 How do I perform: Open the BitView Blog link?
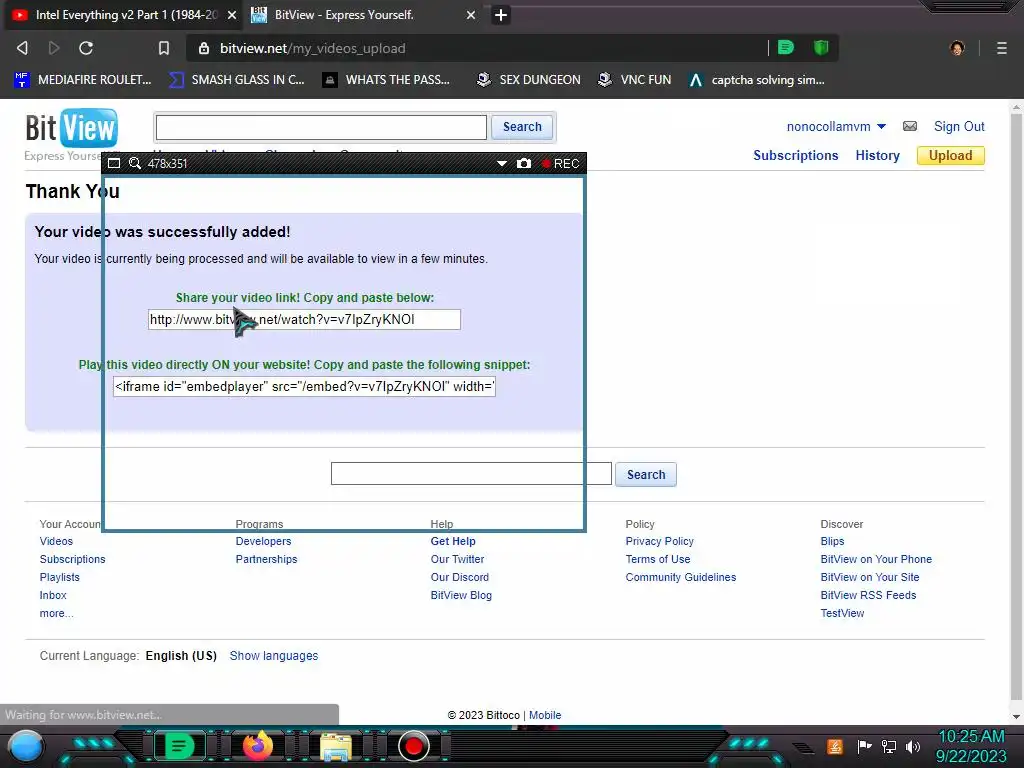click(x=461, y=596)
